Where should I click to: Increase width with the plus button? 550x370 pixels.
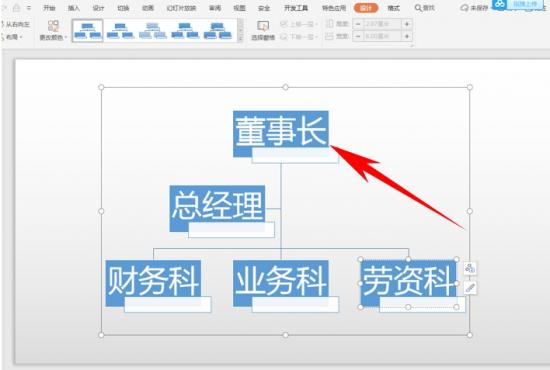click(407, 36)
